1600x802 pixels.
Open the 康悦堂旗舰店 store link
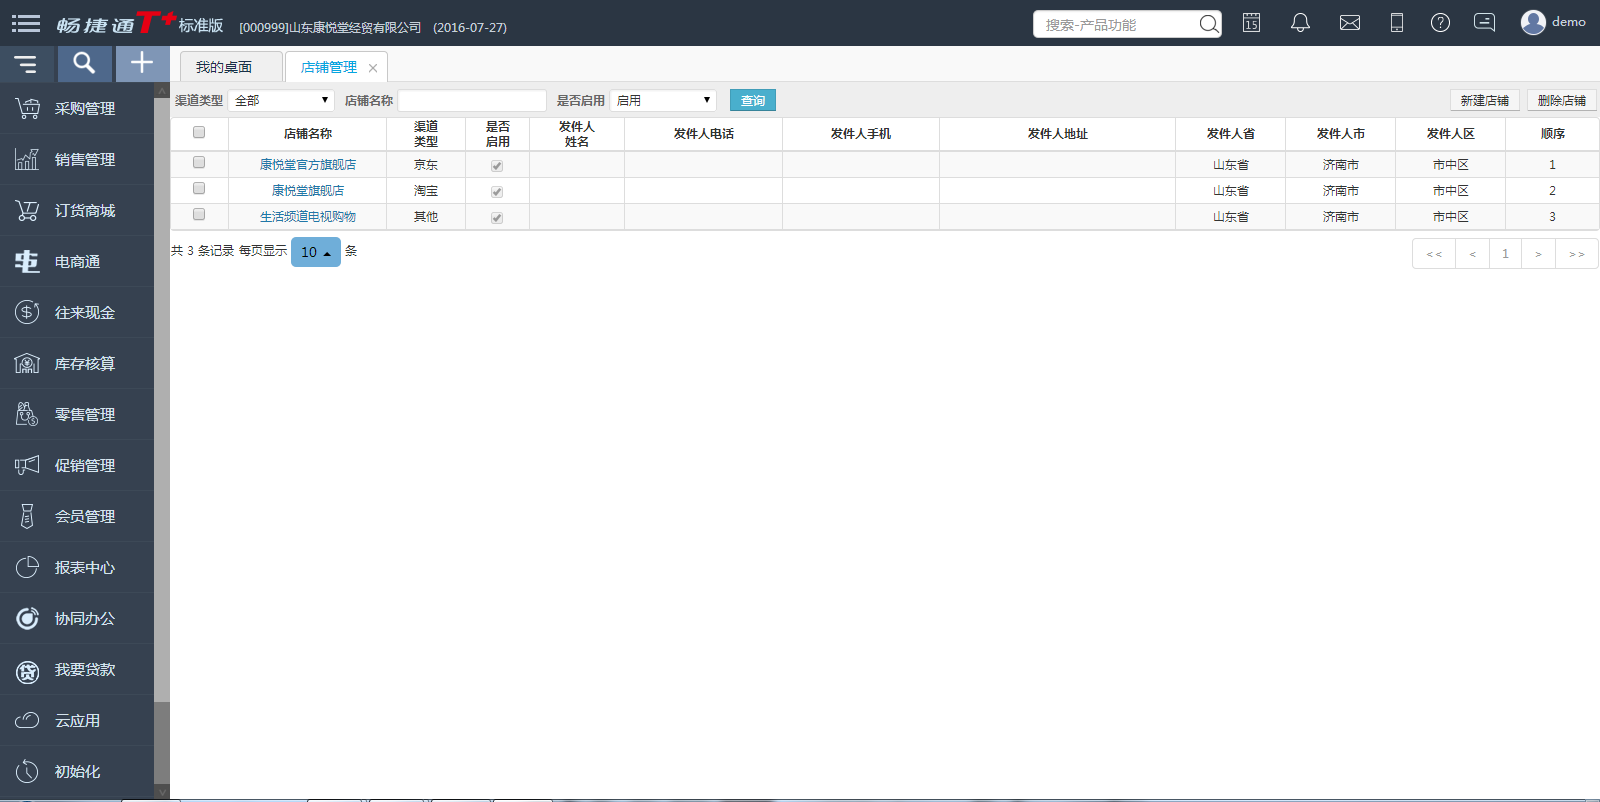(307, 190)
